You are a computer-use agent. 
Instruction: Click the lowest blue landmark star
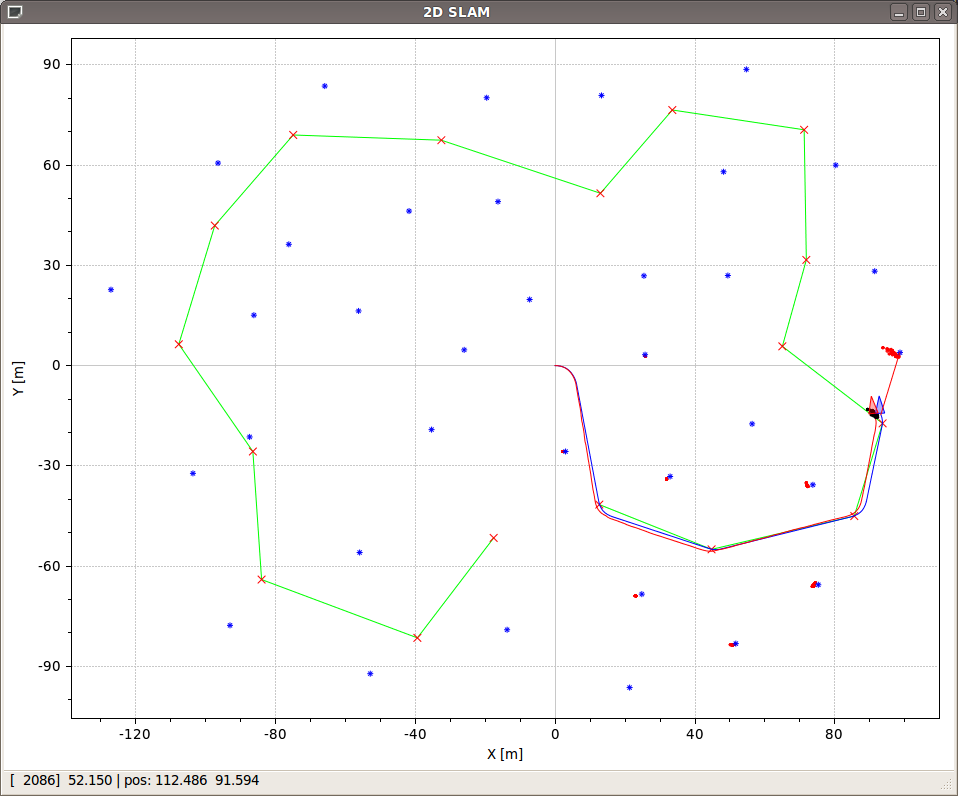pyautogui.click(x=629, y=688)
